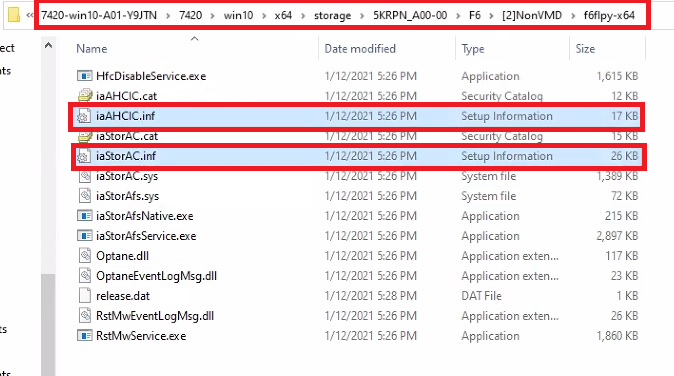Select the iaStorAC.cat file name
Image resolution: width=674 pixels, height=376 pixels.
(127, 136)
